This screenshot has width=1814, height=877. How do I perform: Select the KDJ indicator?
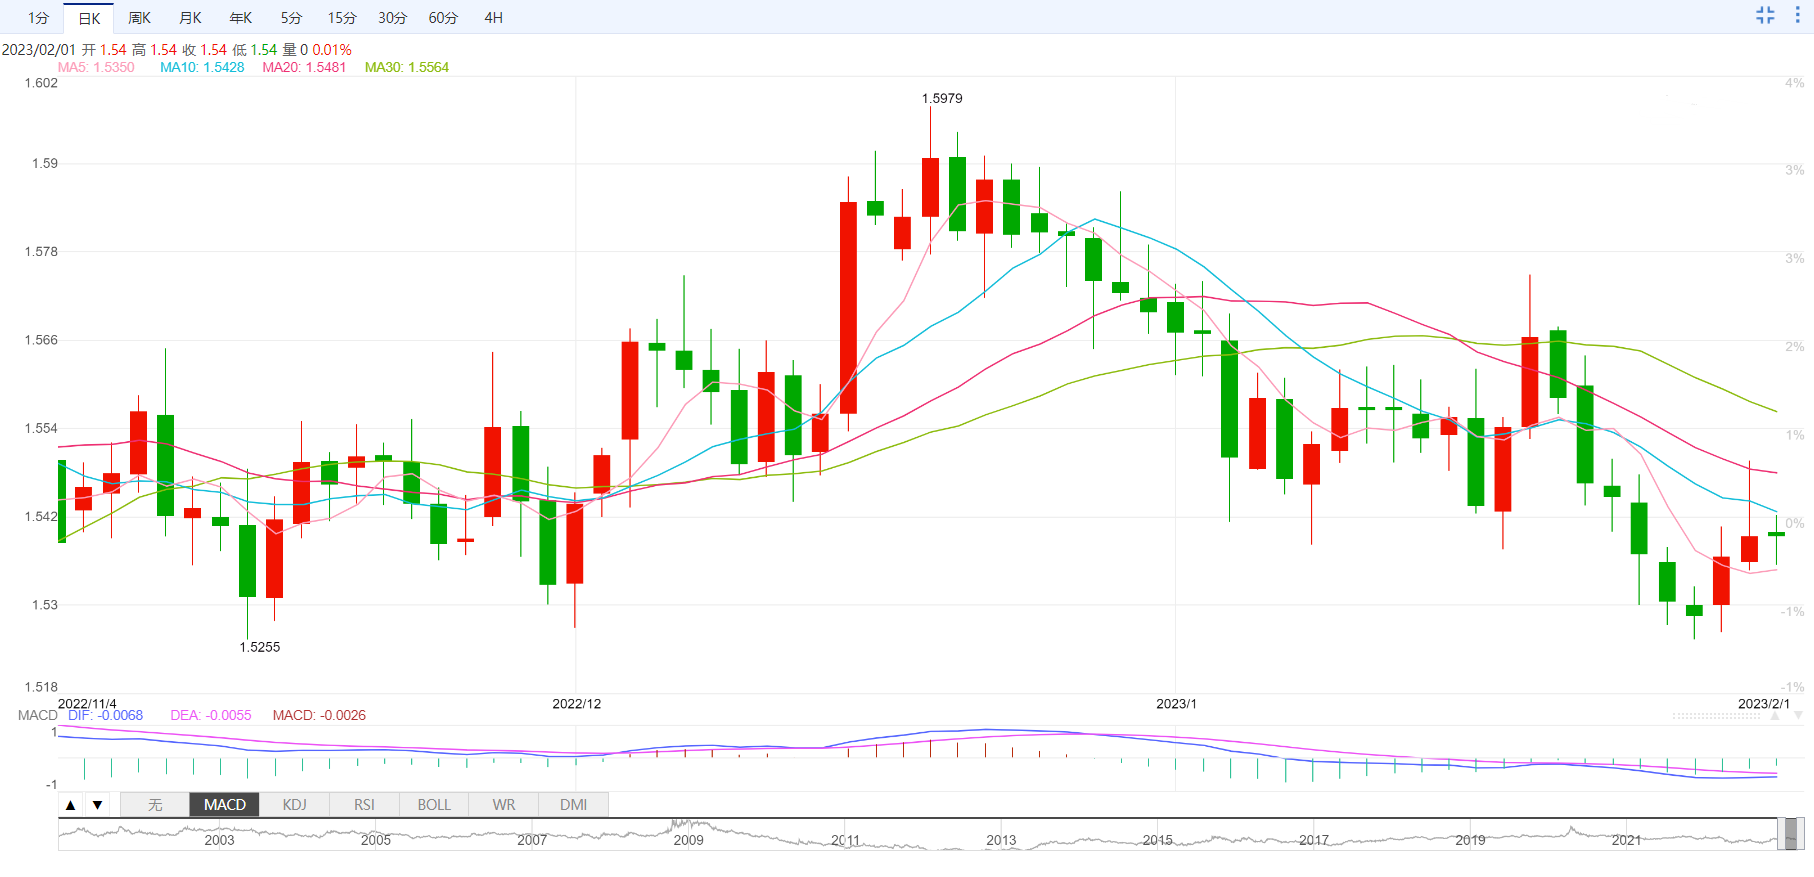(x=294, y=805)
